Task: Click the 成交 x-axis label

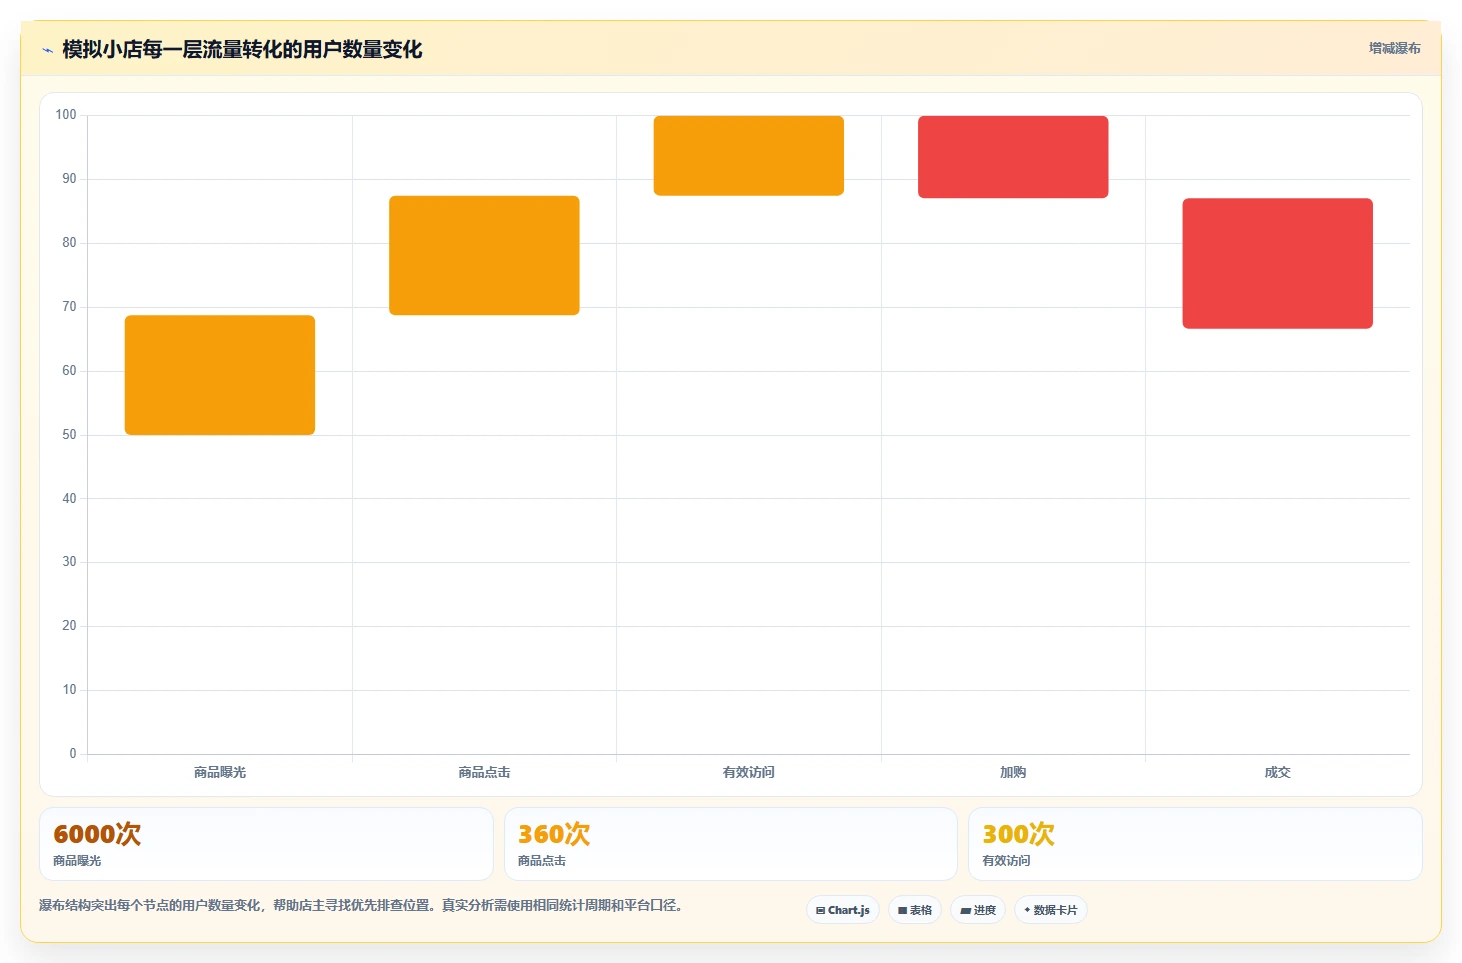Action: 1278,772
